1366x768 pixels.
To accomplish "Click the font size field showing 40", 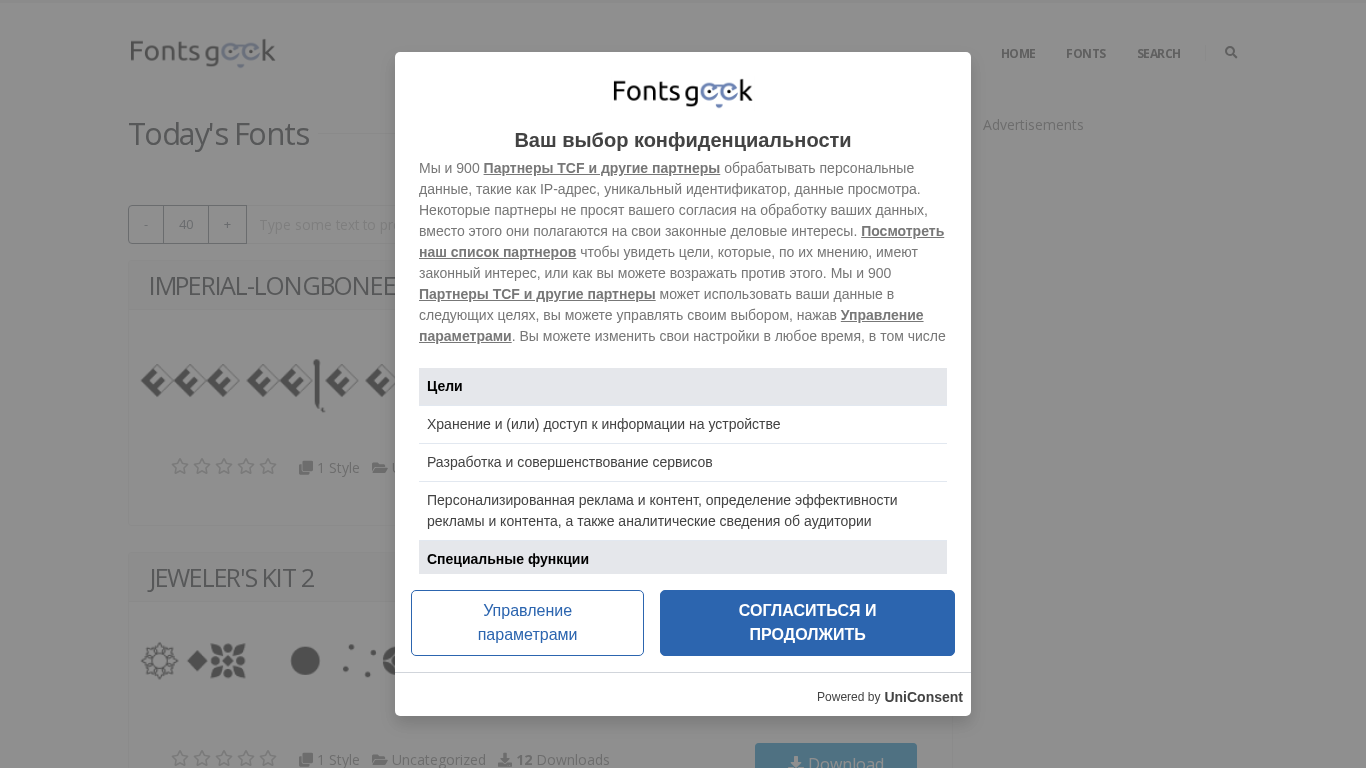I will pyautogui.click(x=186, y=225).
